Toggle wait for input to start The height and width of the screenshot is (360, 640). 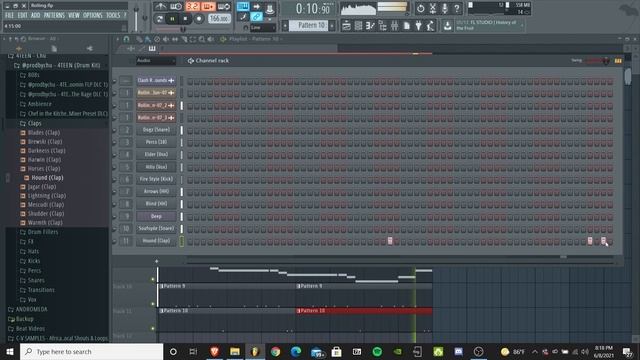click(176, 7)
